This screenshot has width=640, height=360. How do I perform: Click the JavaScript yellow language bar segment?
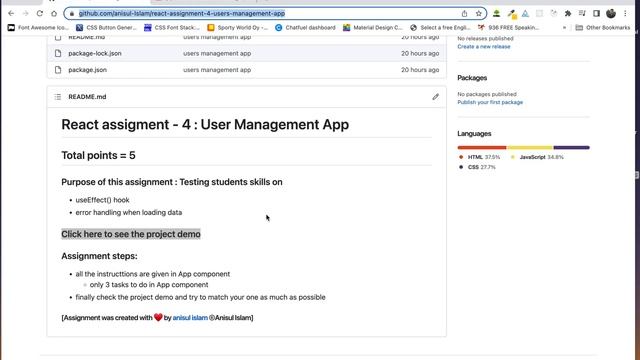[530, 147]
